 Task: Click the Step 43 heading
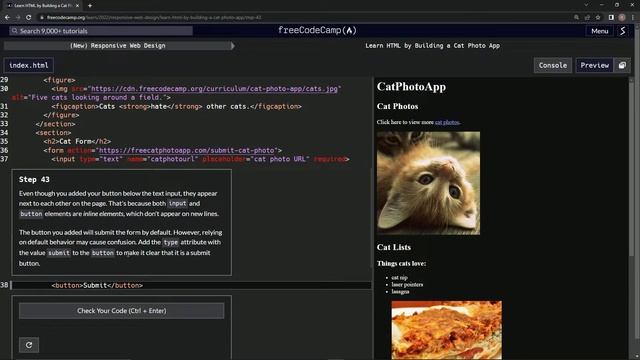coord(34,180)
